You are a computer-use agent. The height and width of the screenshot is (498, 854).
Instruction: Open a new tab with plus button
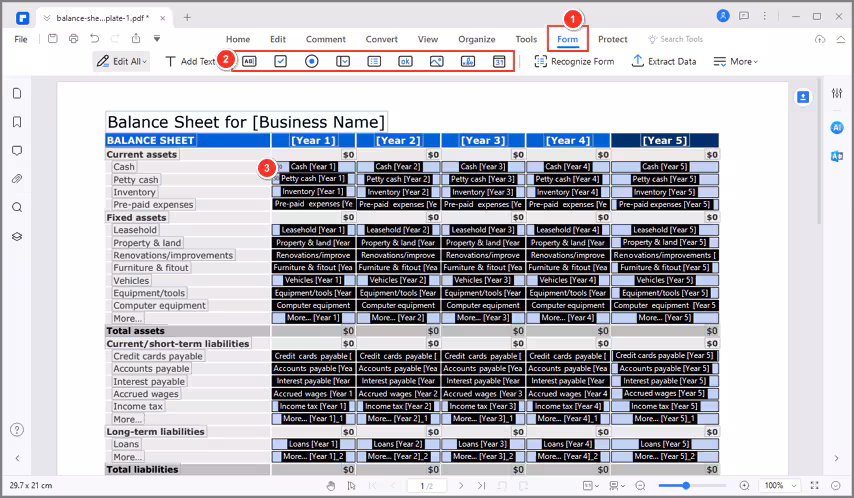[x=187, y=17]
